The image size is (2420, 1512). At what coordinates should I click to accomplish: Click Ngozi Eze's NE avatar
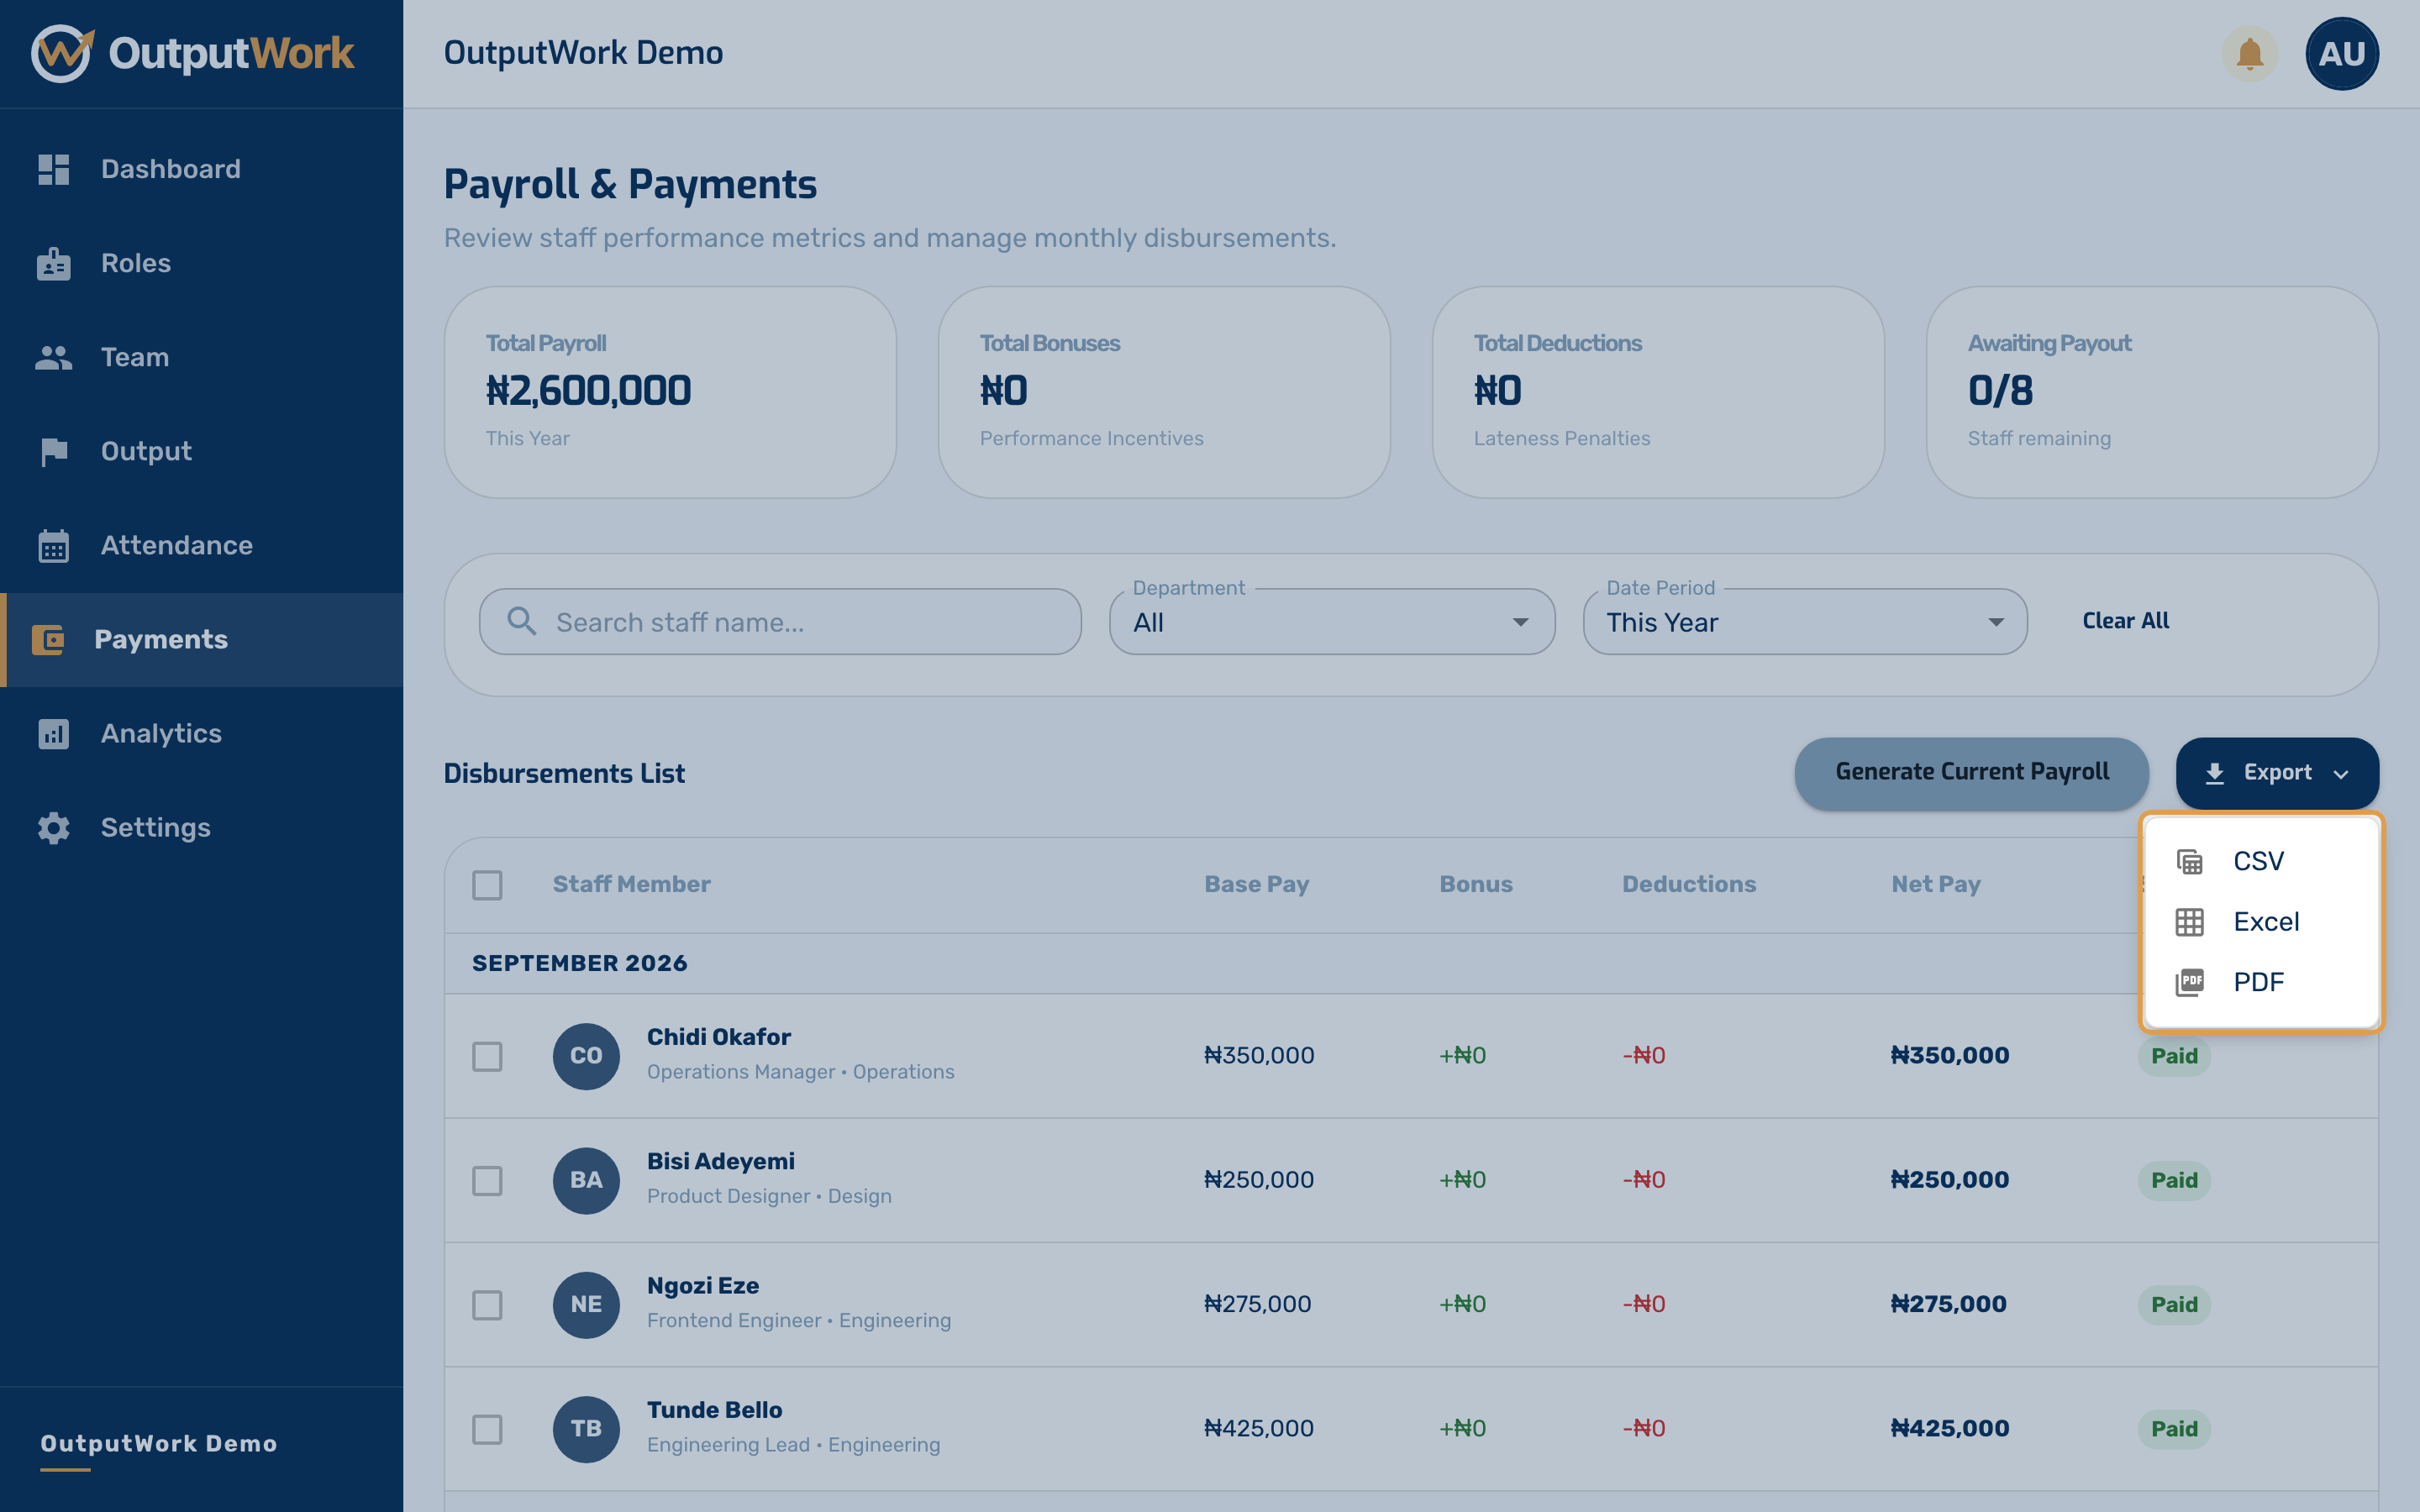coord(586,1305)
